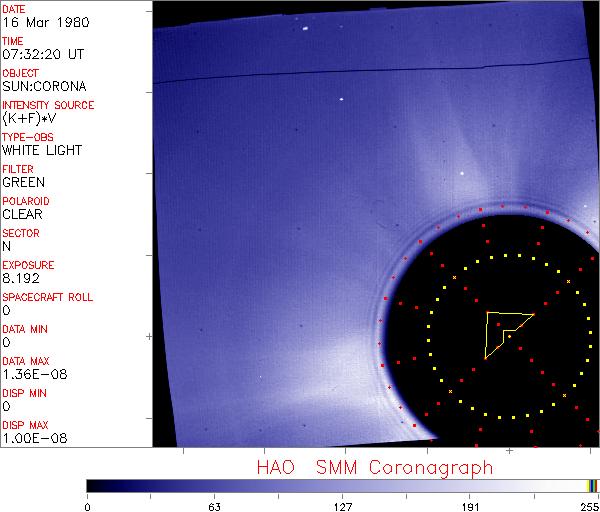Click the color bar's 63 tick label

click(x=214, y=506)
